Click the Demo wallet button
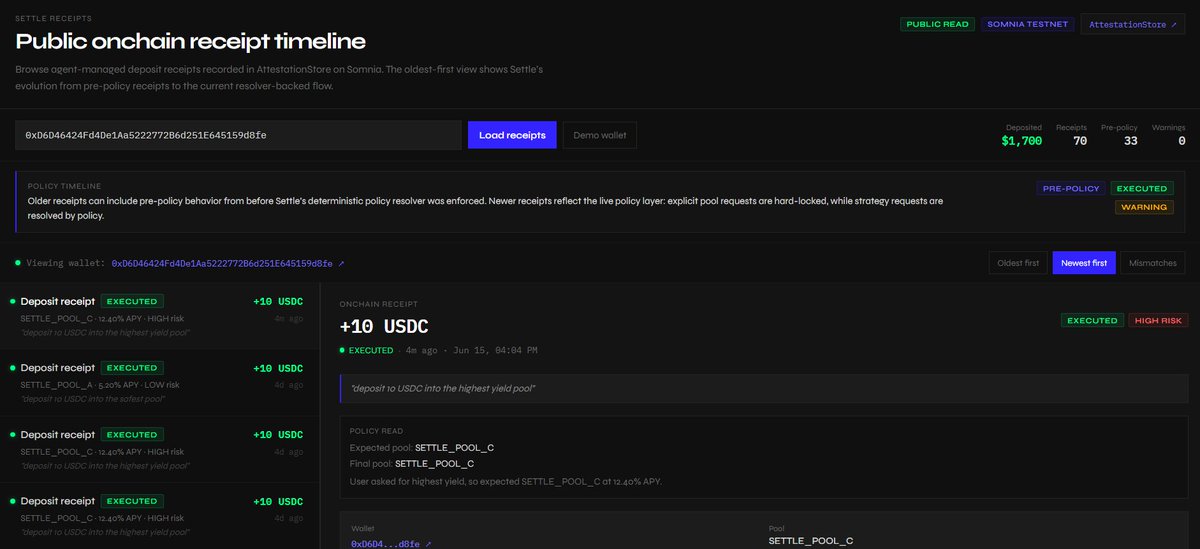1200x549 pixels. tap(599, 135)
